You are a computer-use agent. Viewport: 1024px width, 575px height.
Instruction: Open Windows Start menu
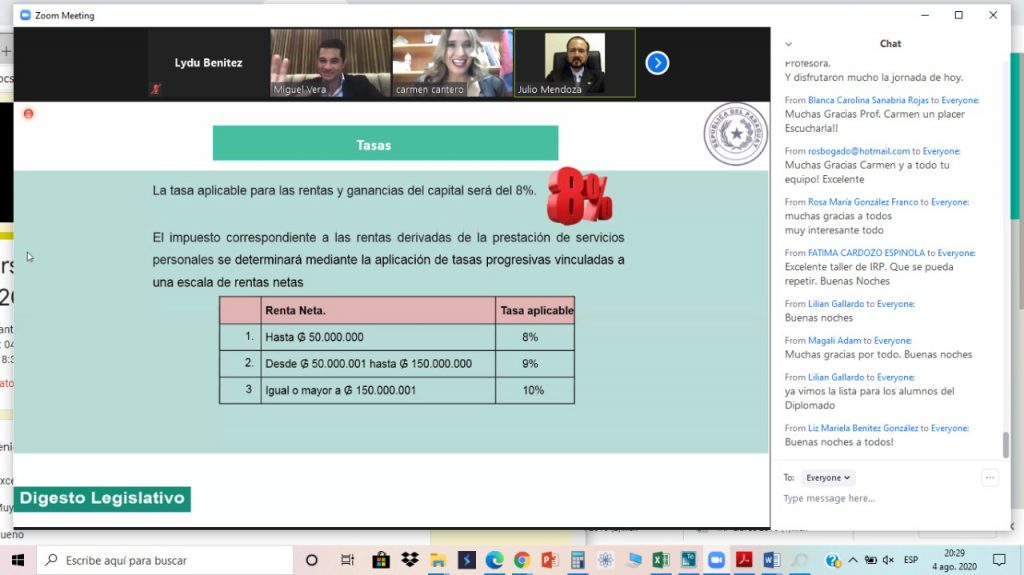pyautogui.click(x=17, y=560)
